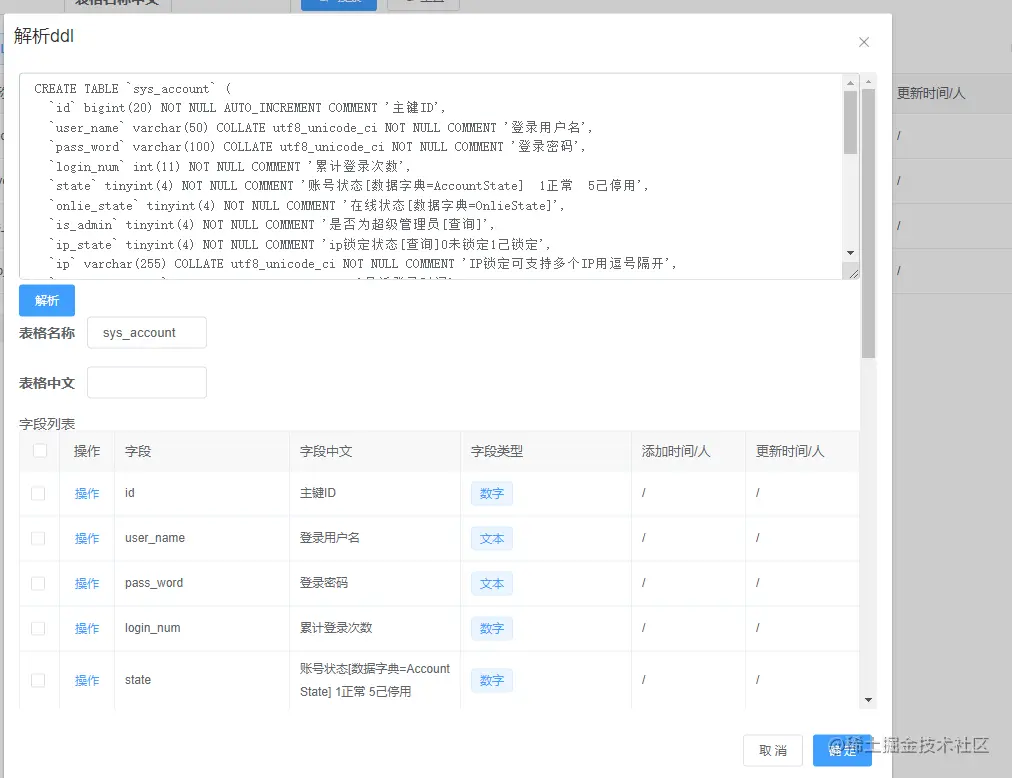The height and width of the screenshot is (778, 1012).
Task: Check the checkbox for the state row
Action: coord(38,681)
